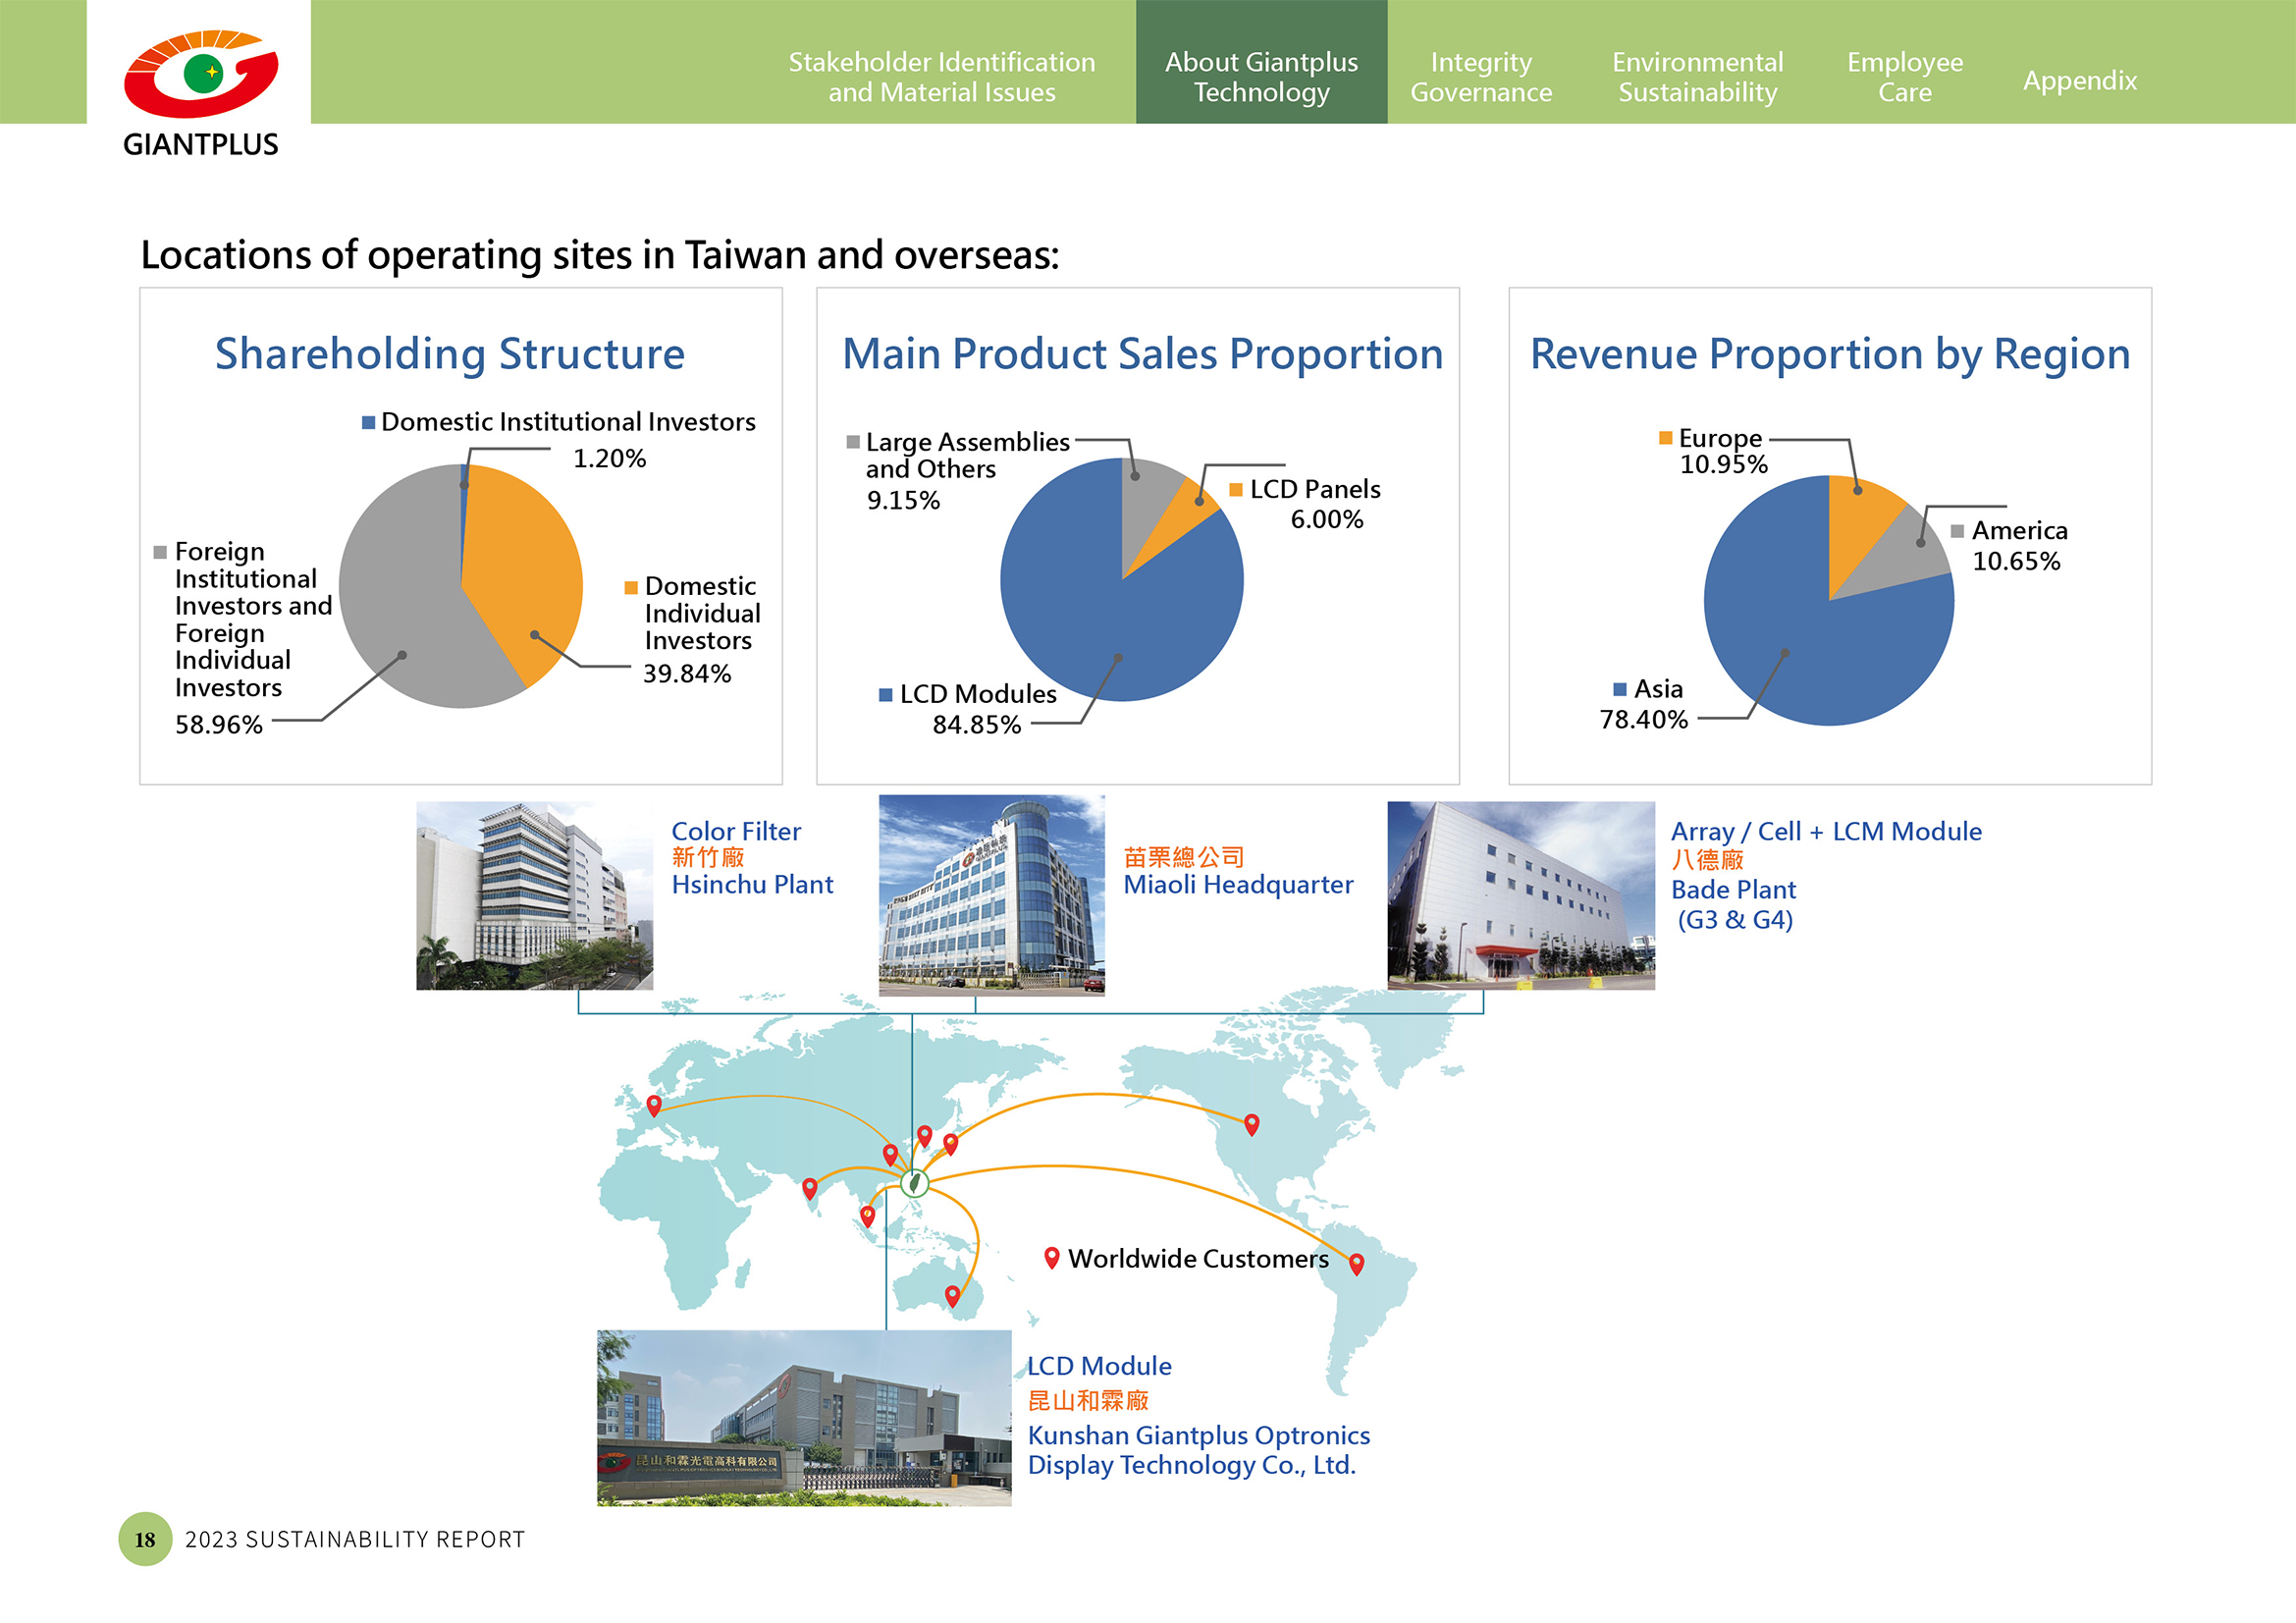2296x1623 pixels.
Task: Select the About Giantplus Technology tab
Action: [x=1260, y=77]
